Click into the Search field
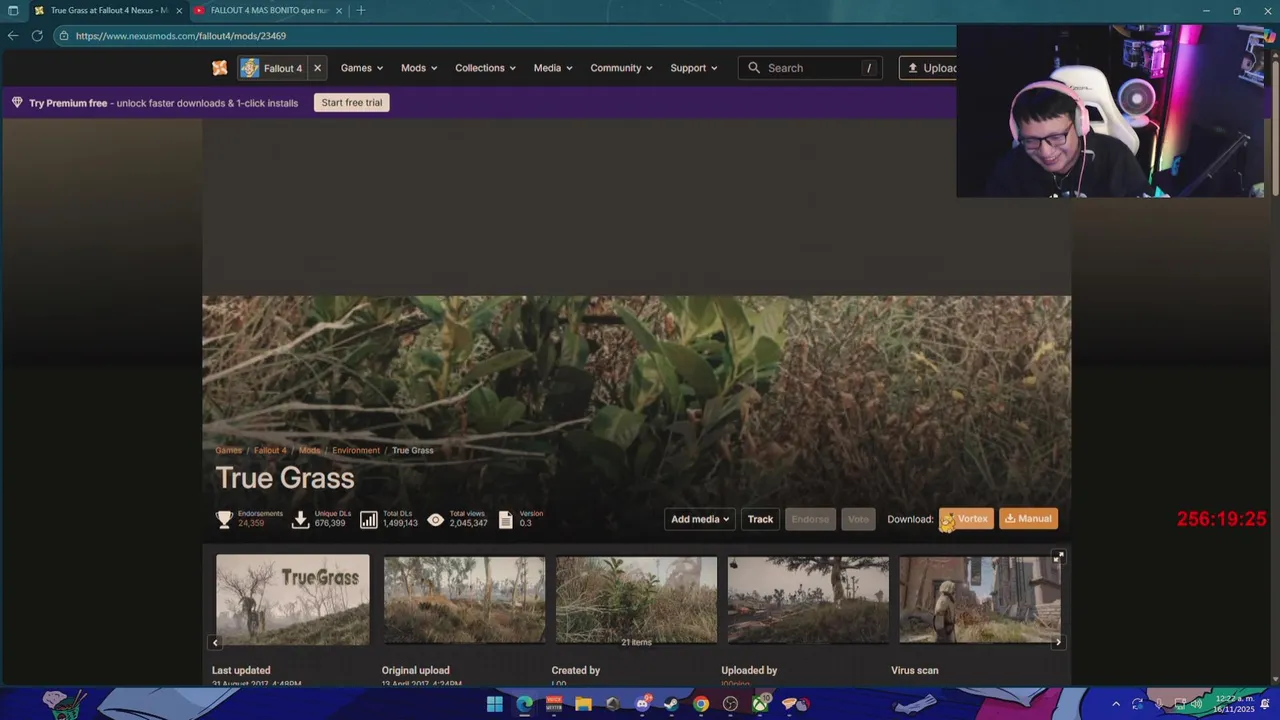1280x720 pixels. coord(810,68)
